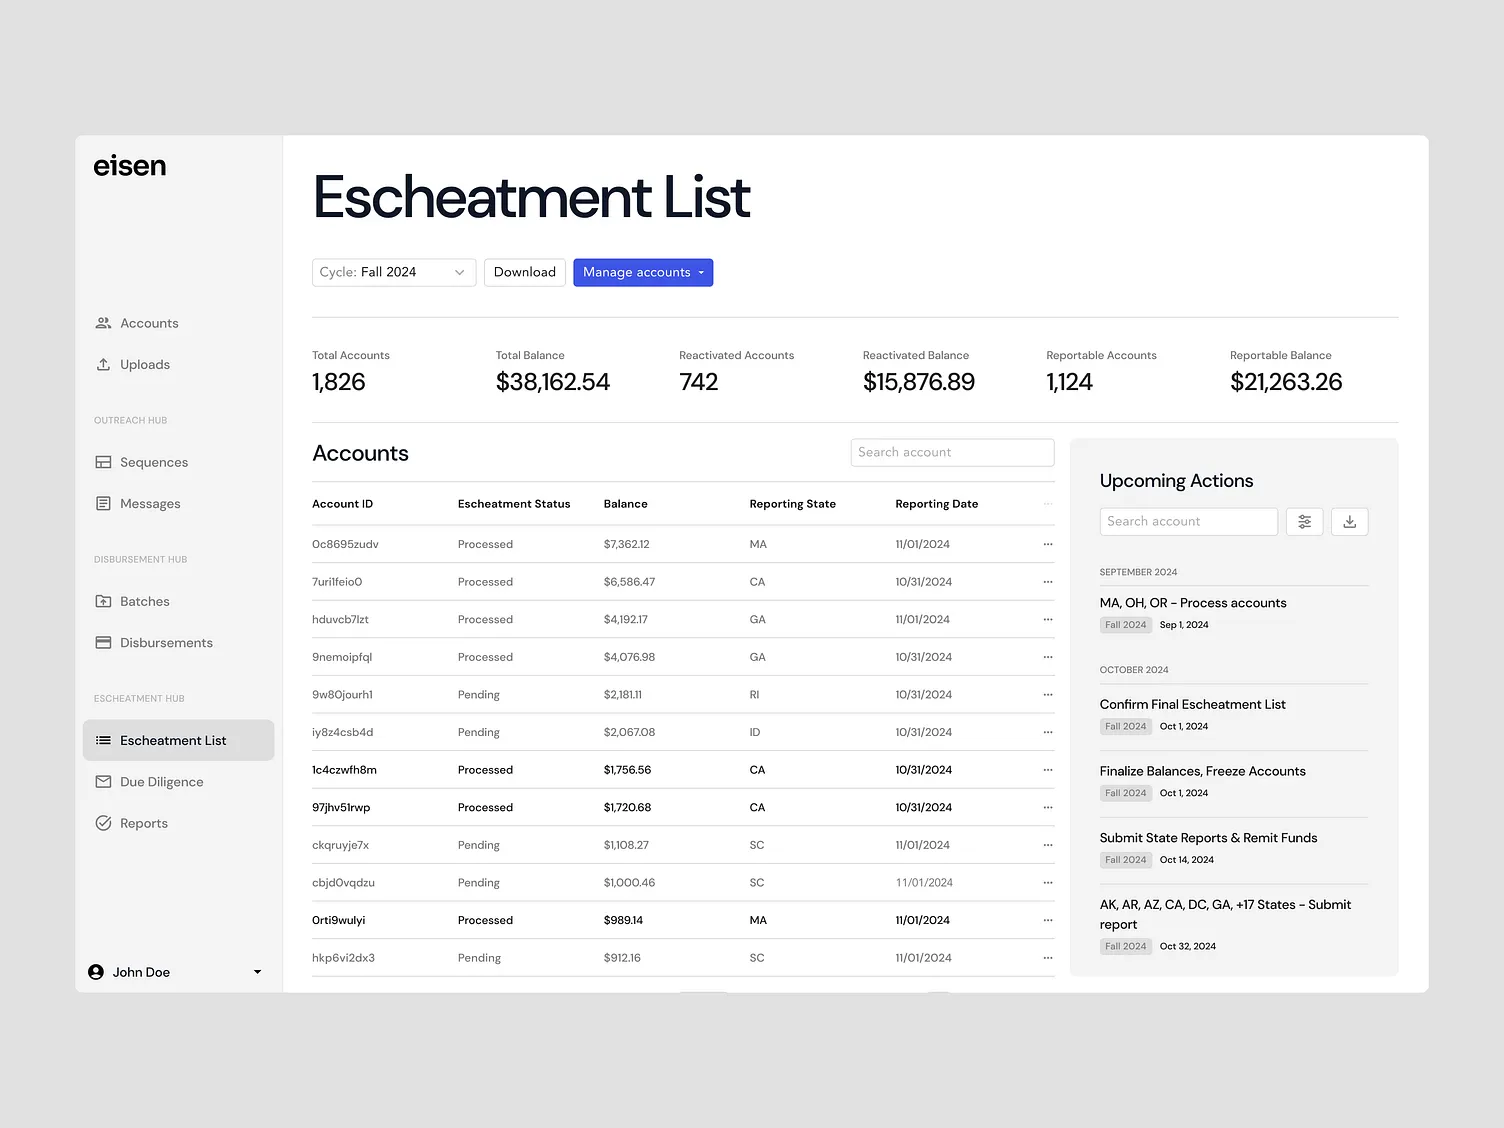Expand the John Doe account menu
Image resolution: width=1504 pixels, height=1128 pixels.
[x=256, y=971]
